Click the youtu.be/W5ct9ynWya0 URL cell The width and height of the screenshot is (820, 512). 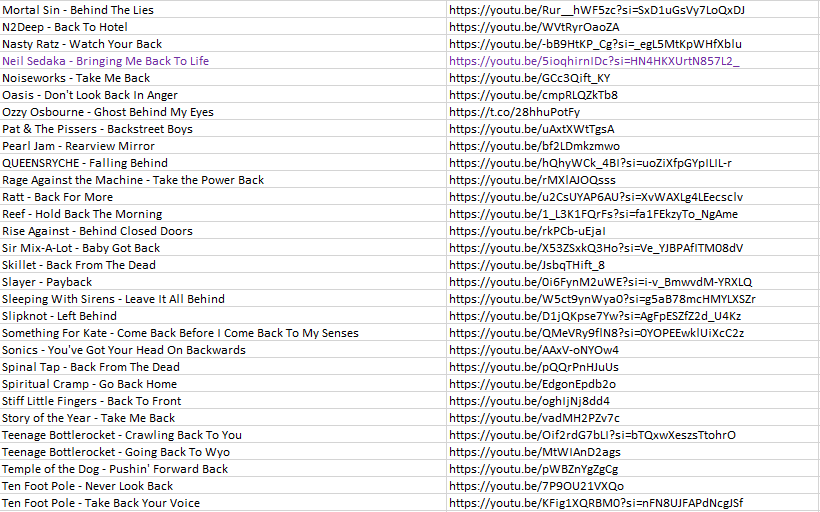pyautogui.click(x=633, y=299)
